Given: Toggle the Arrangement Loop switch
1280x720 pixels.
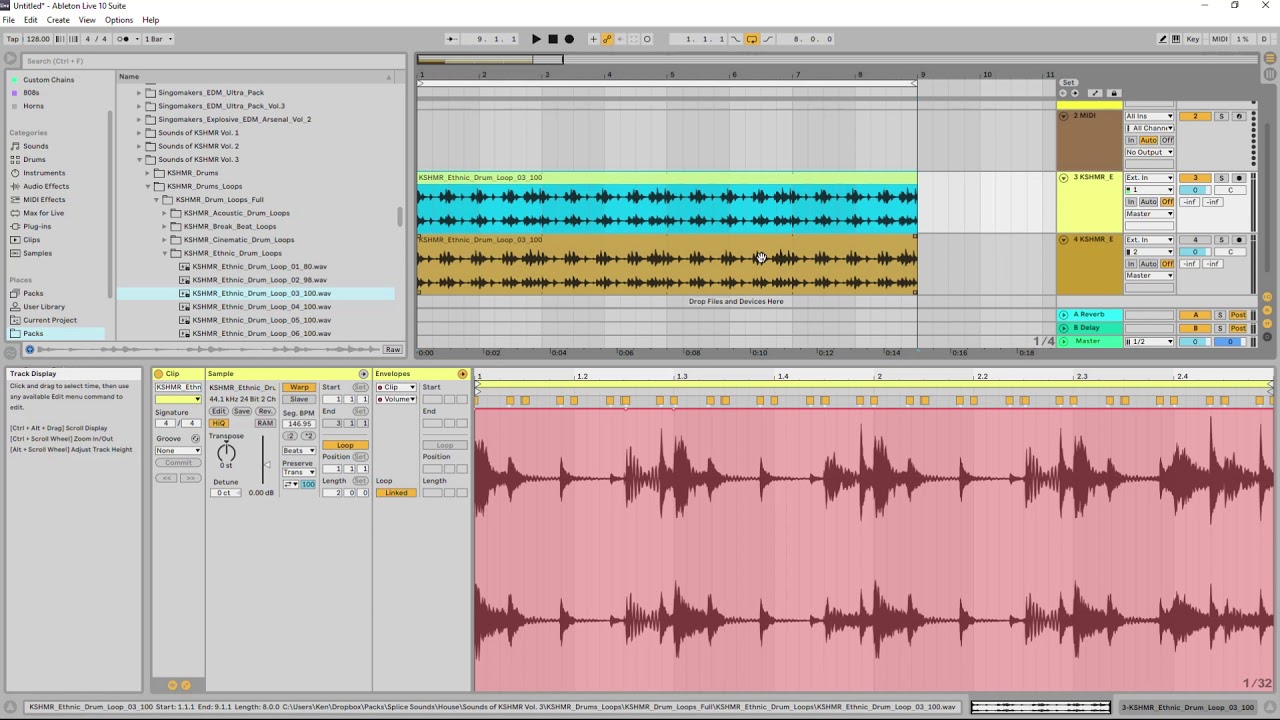Looking at the screenshot, I should tap(752, 39).
